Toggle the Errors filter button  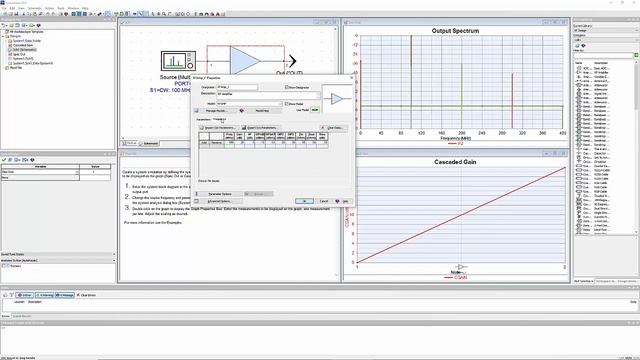point(24,295)
